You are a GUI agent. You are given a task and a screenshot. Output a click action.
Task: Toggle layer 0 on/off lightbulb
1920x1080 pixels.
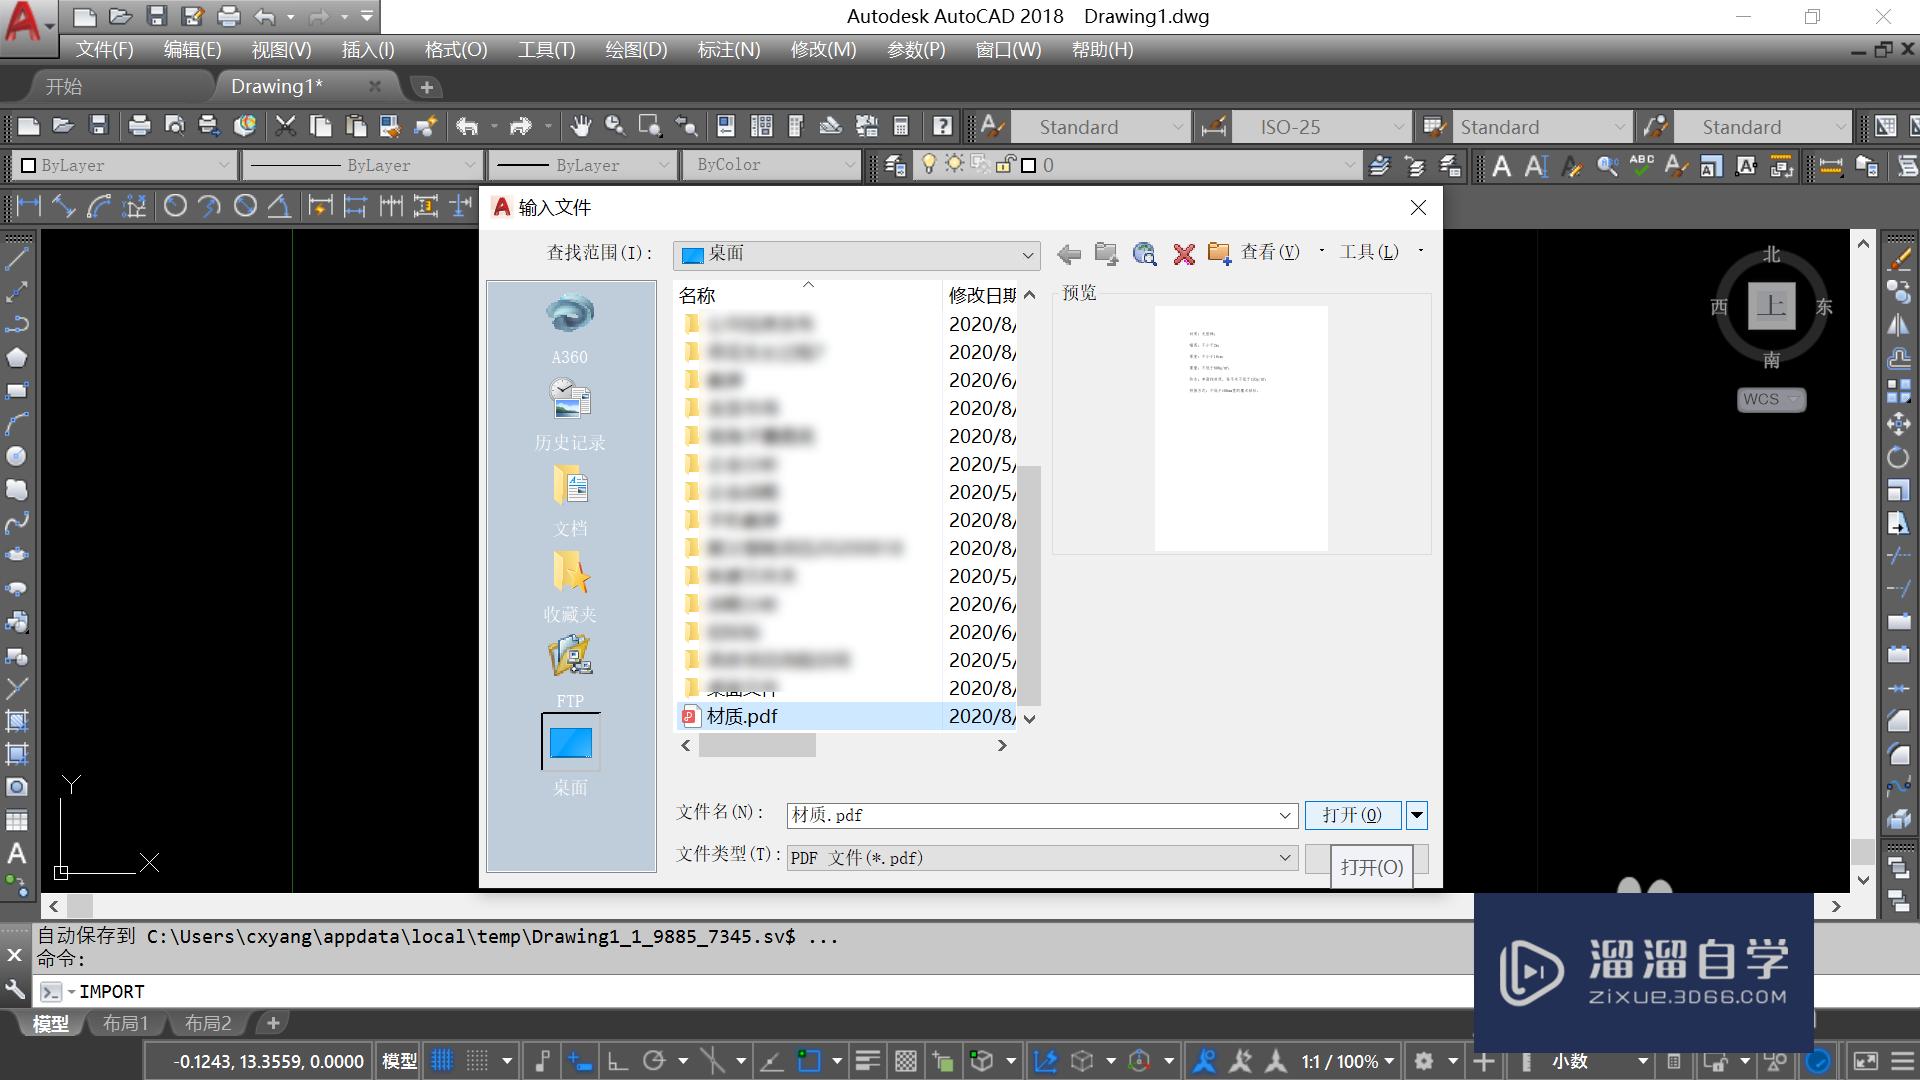[929, 164]
